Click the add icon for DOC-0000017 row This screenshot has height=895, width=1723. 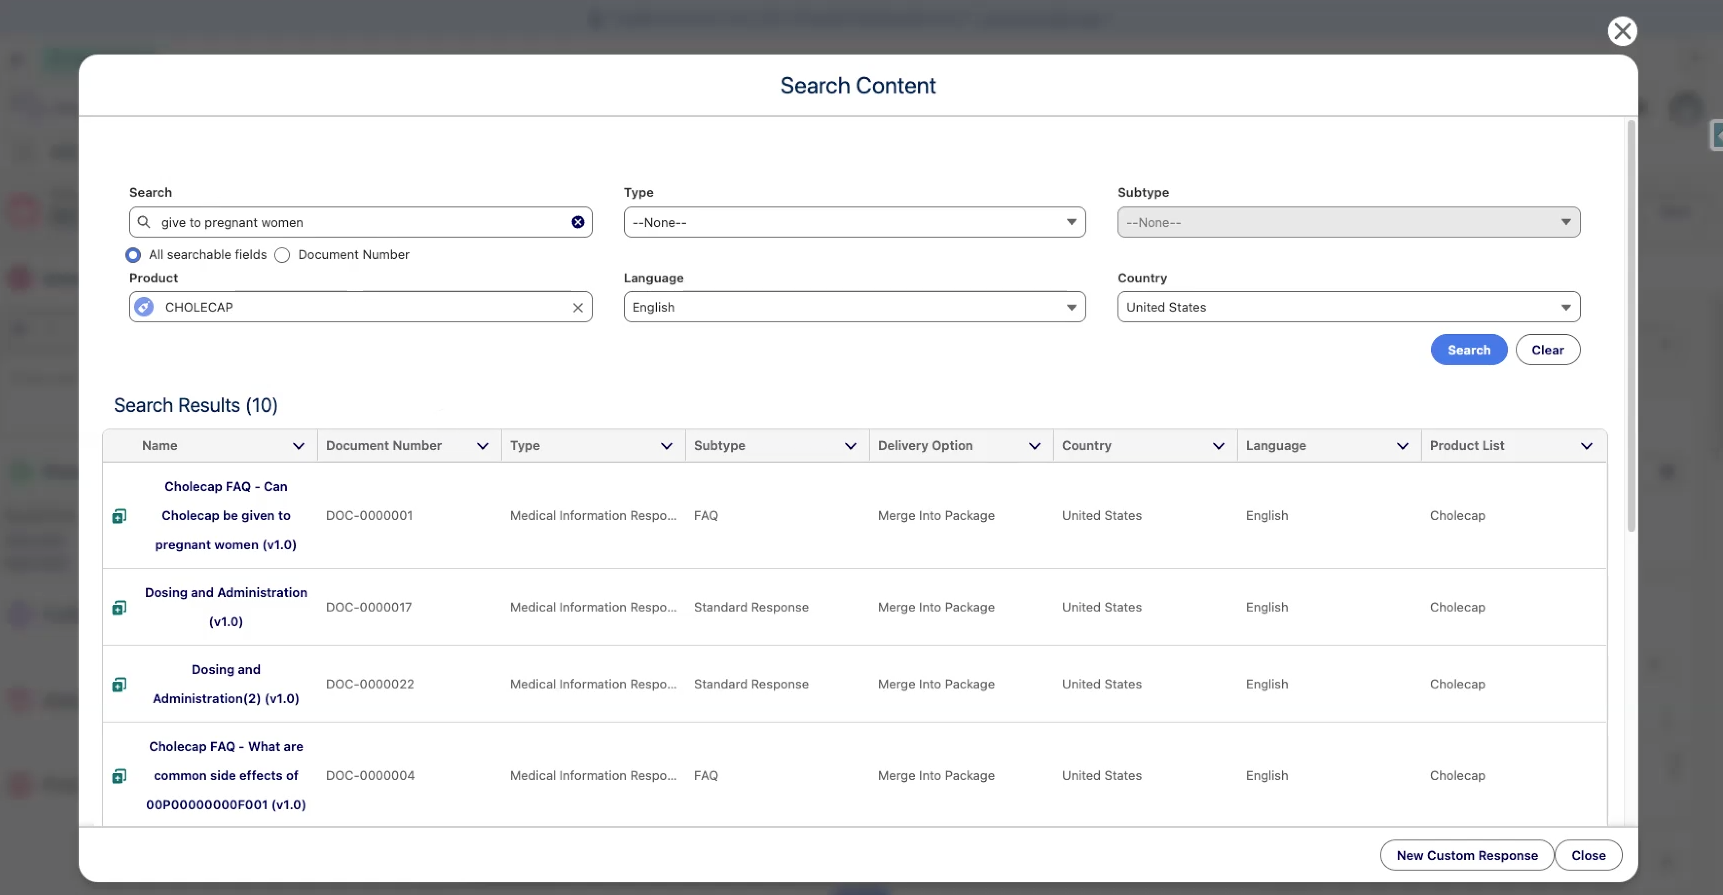[x=119, y=608]
